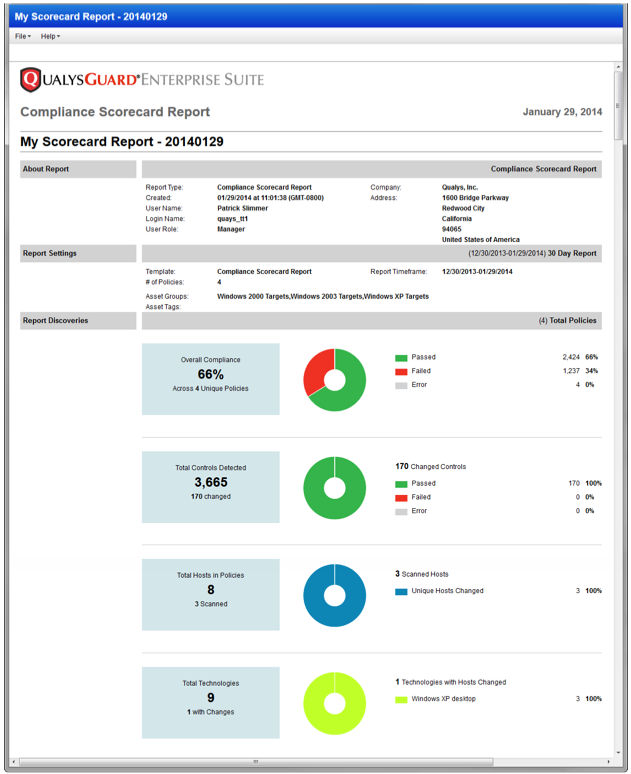This screenshot has height=774, width=631.
Task: Click gray Error swatch under Changed Controls
Action: click(401, 511)
